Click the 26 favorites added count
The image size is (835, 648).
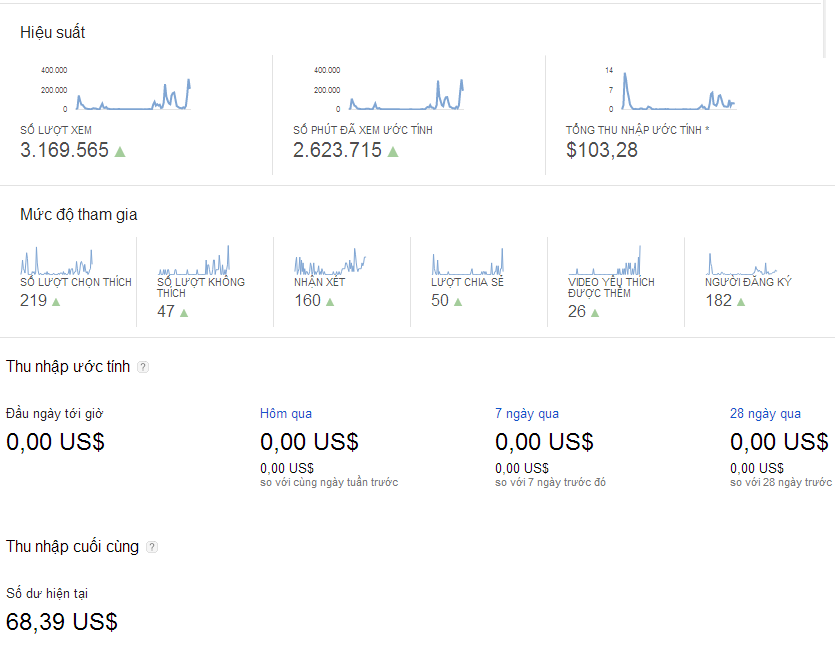coord(577,311)
